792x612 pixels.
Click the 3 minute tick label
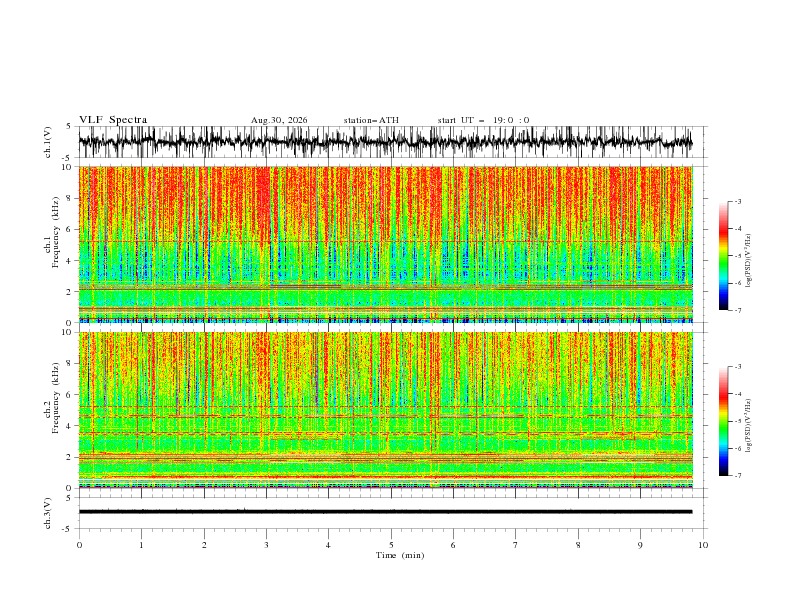pos(266,545)
